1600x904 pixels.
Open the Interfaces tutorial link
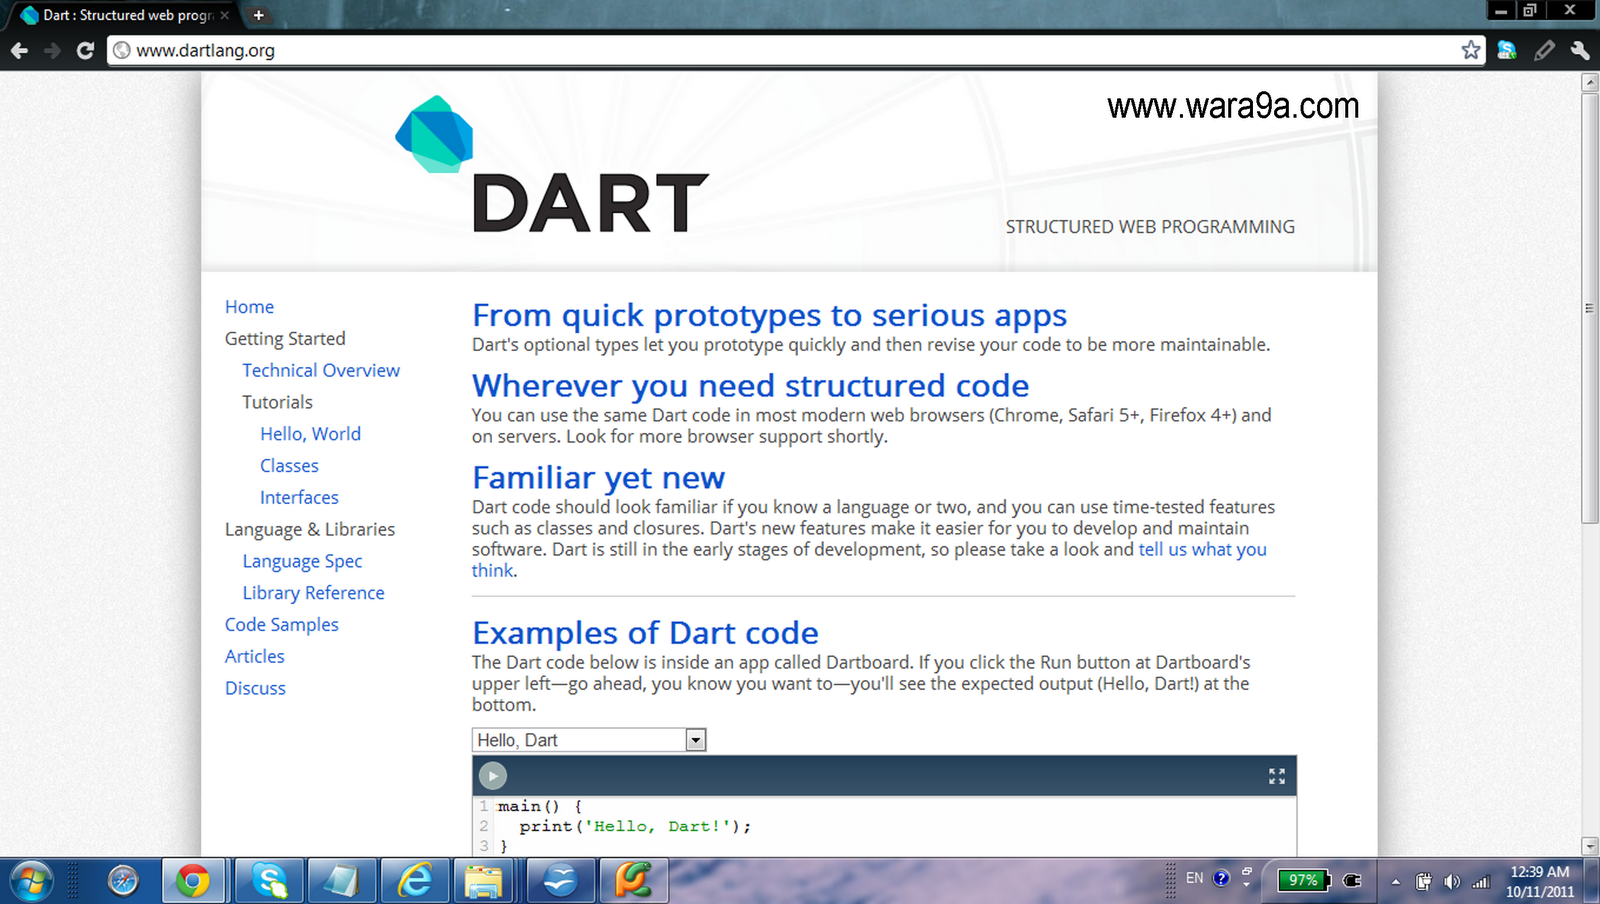299,498
